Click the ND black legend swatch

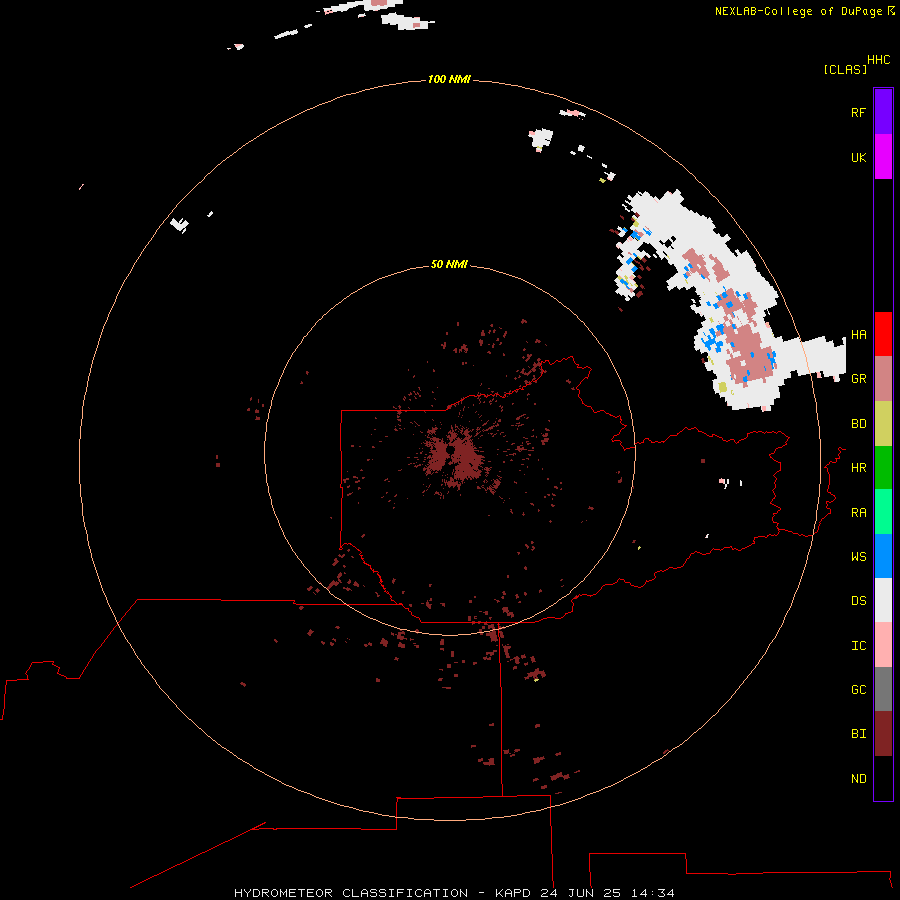[x=883, y=778]
